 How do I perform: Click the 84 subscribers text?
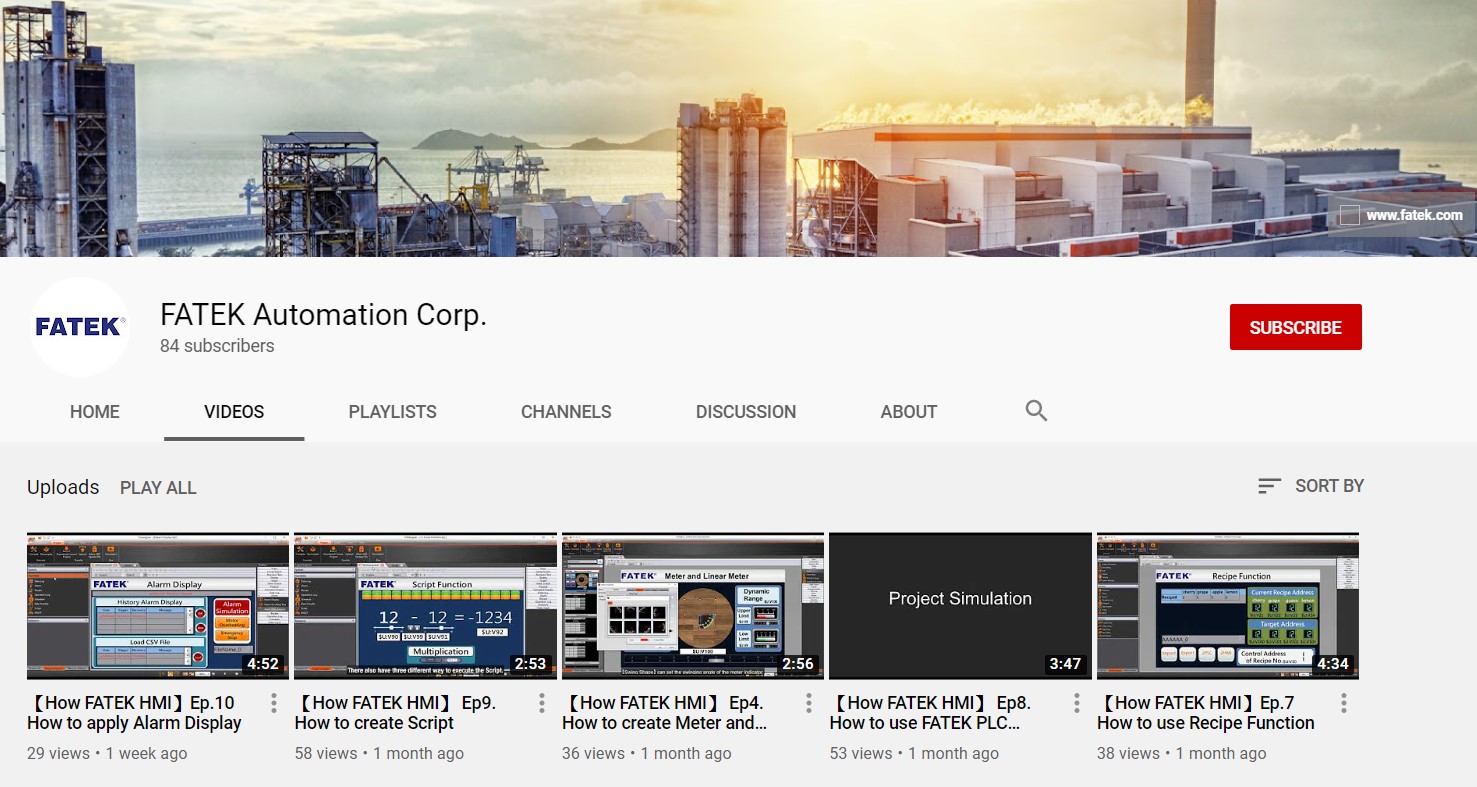(217, 346)
